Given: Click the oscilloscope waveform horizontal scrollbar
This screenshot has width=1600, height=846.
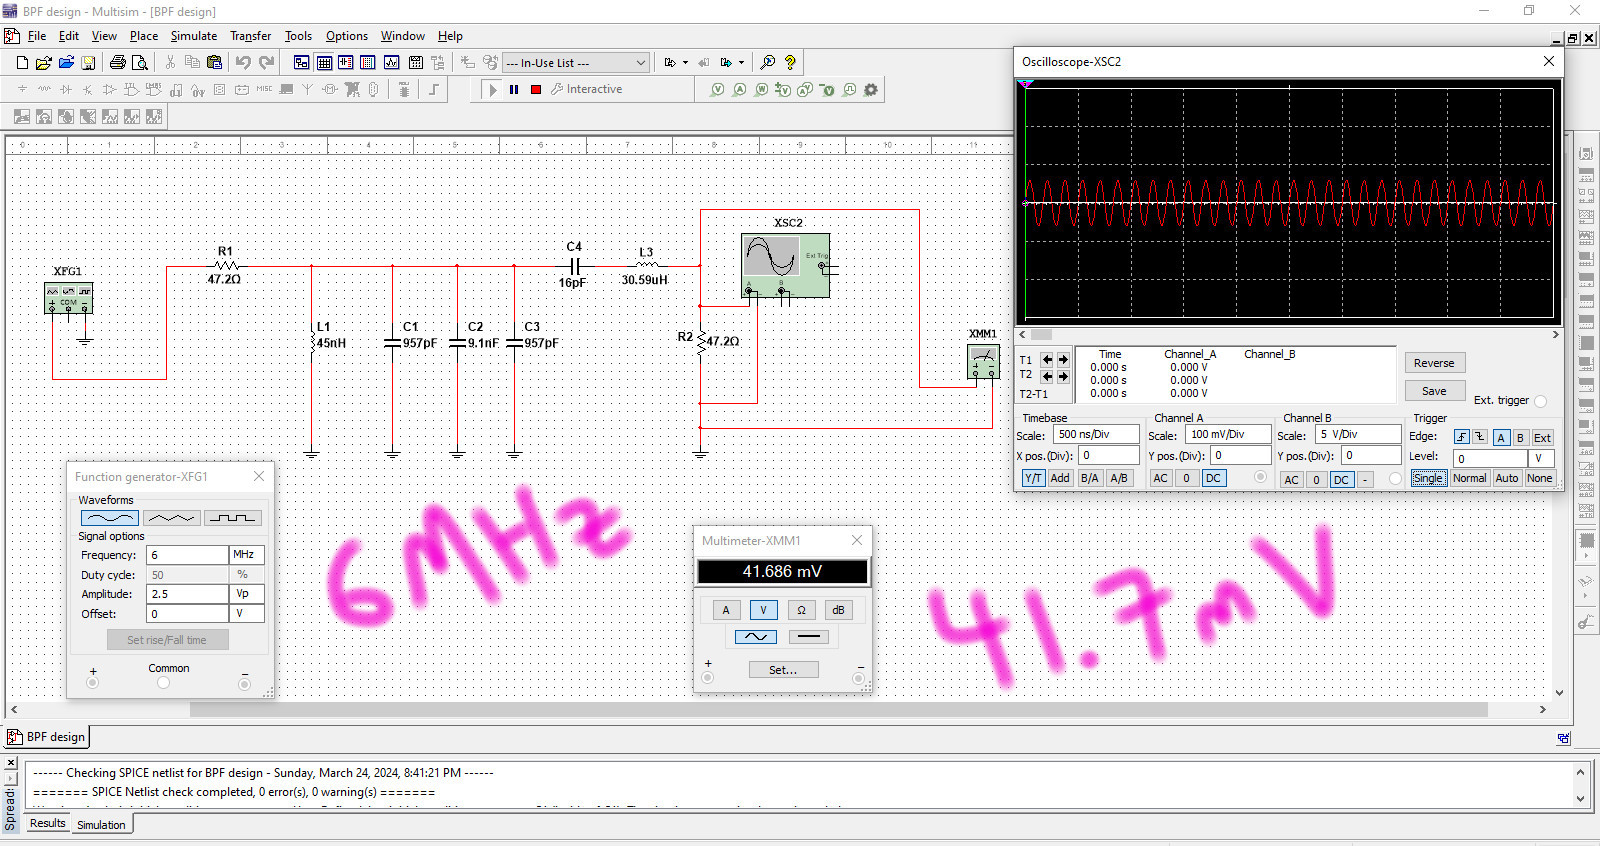Looking at the screenshot, I should click(x=1290, y=335).
